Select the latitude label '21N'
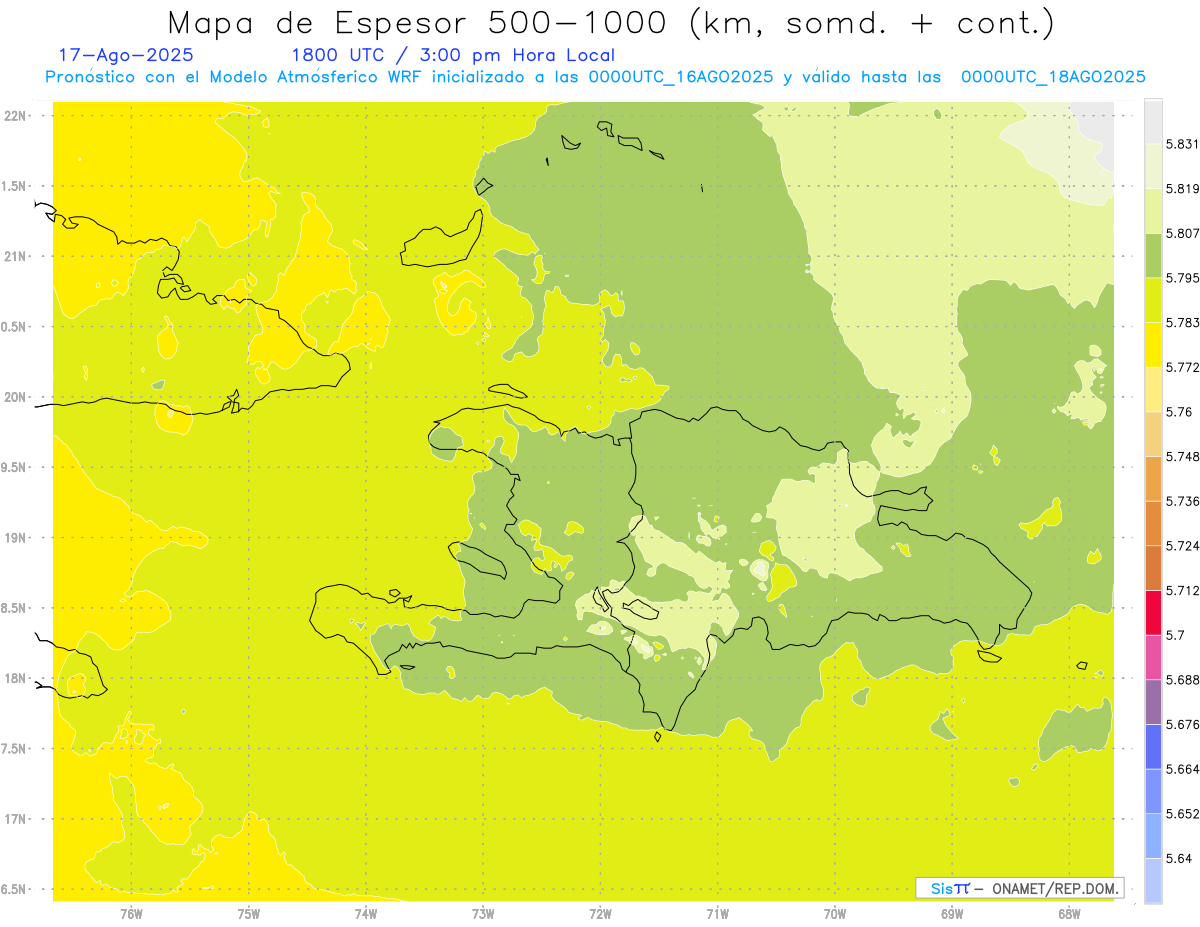This screenshot has width=1200, height=927. pyautogui.click(x=16, y=257)
